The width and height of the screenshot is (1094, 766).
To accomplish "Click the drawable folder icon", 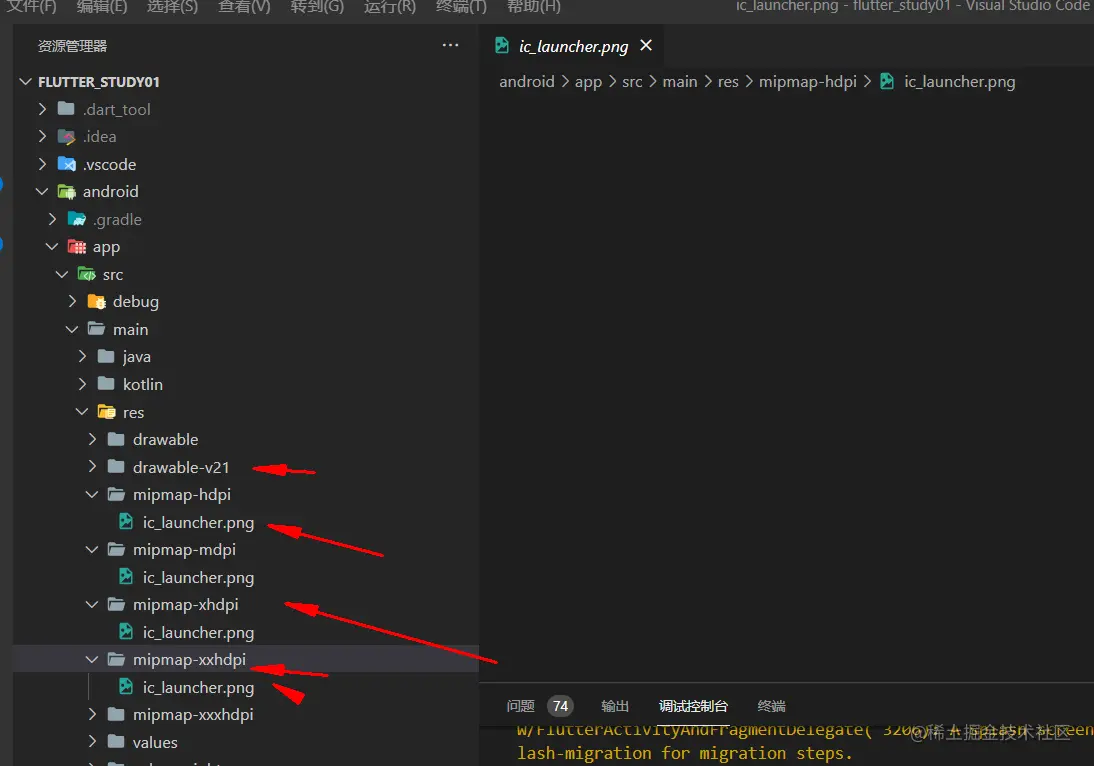I will (x=117, y=440).
